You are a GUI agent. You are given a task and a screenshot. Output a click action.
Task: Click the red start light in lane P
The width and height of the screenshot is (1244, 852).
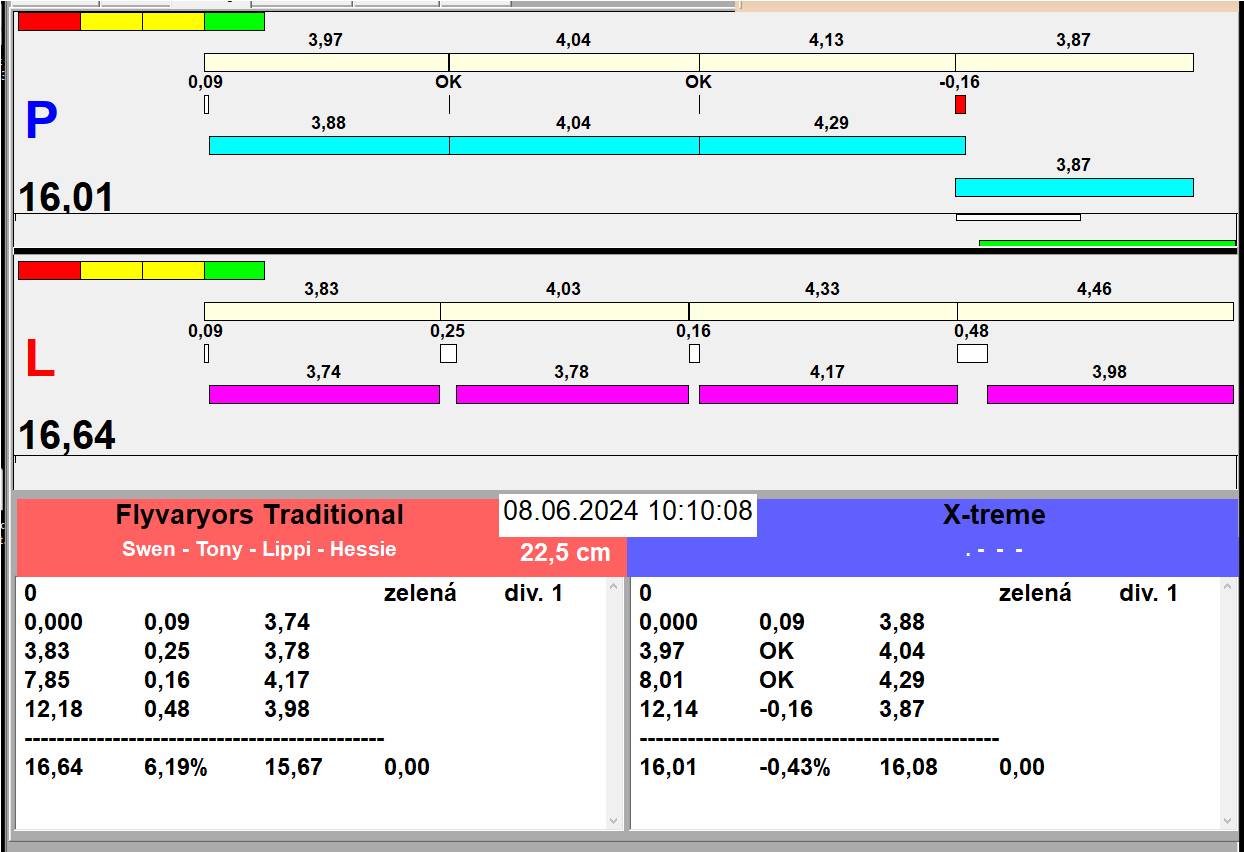click(x=49, y=21)
